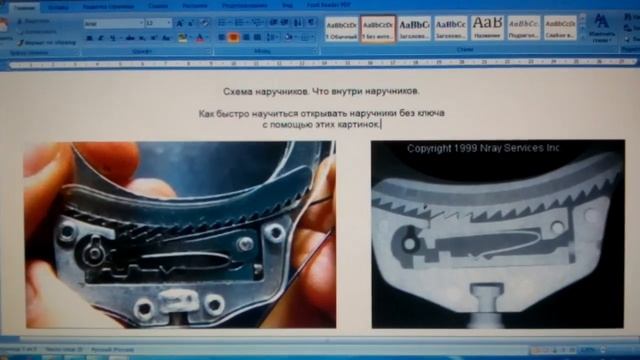Open the Change Styles (Изменить стили) menu
This screenshot has height=360, width=640.
[x=602, y=28]
